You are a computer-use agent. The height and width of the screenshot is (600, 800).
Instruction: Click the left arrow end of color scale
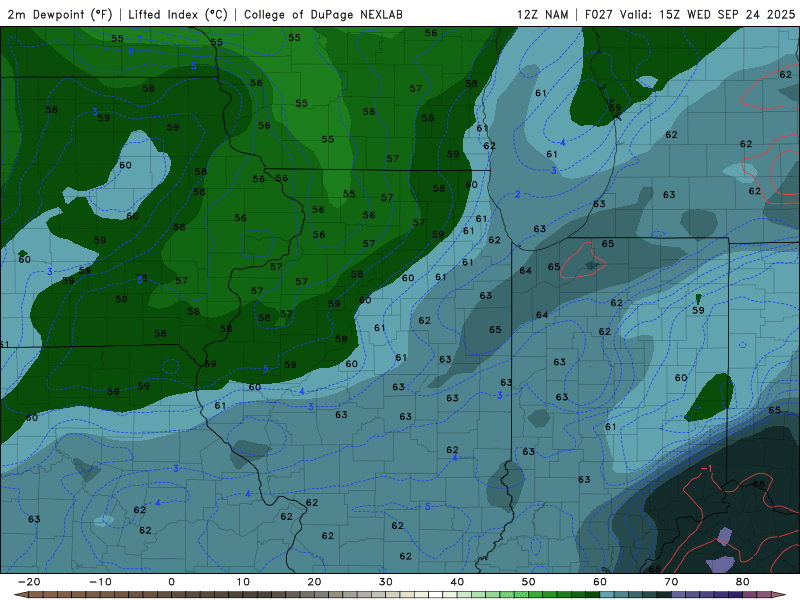pos(21,594)
